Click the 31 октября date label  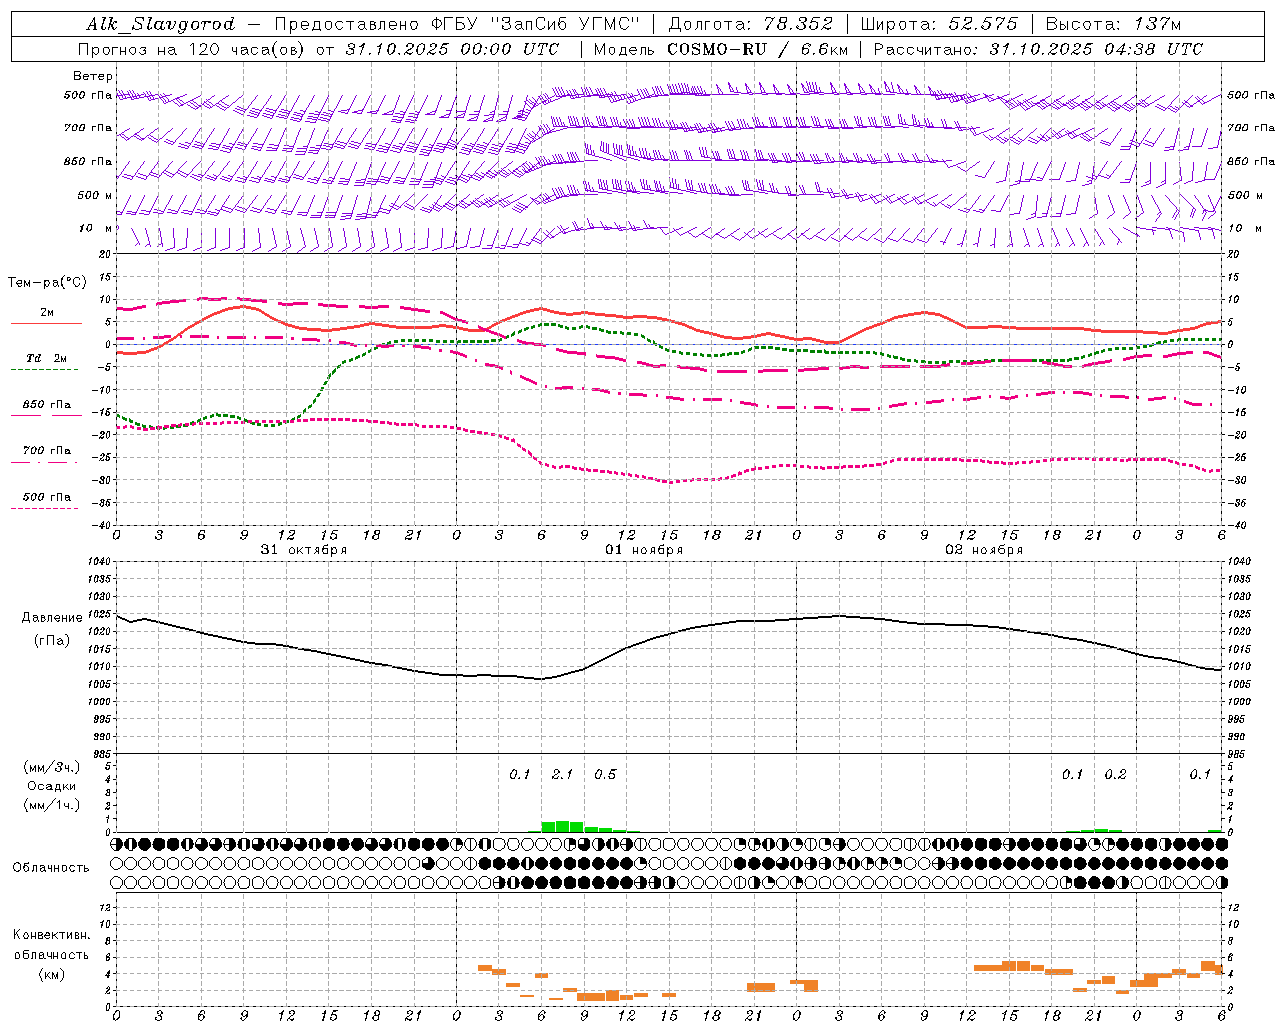point(304,550)
